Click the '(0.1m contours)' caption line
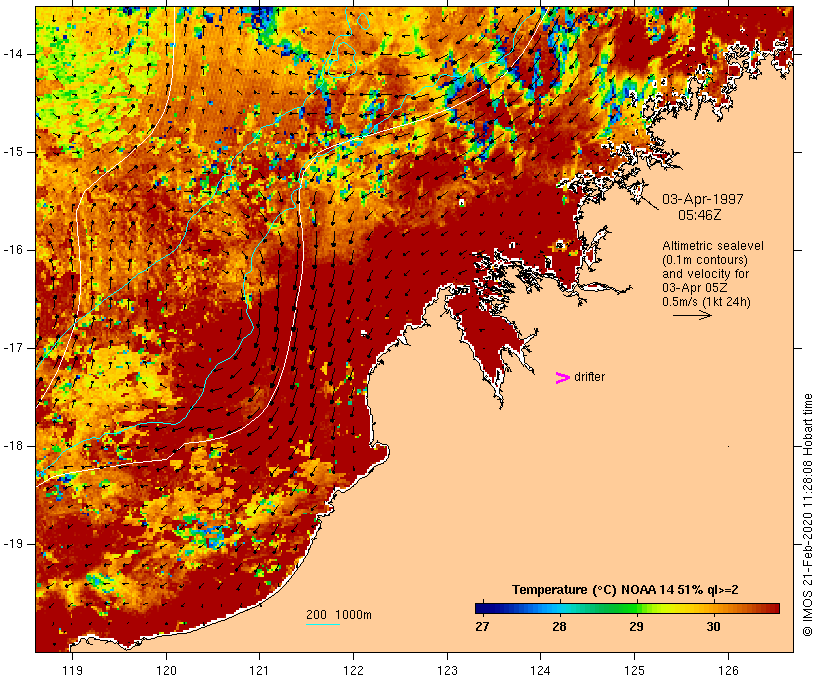This screenshot has height=680, width=820. click(x=705, y=260)
